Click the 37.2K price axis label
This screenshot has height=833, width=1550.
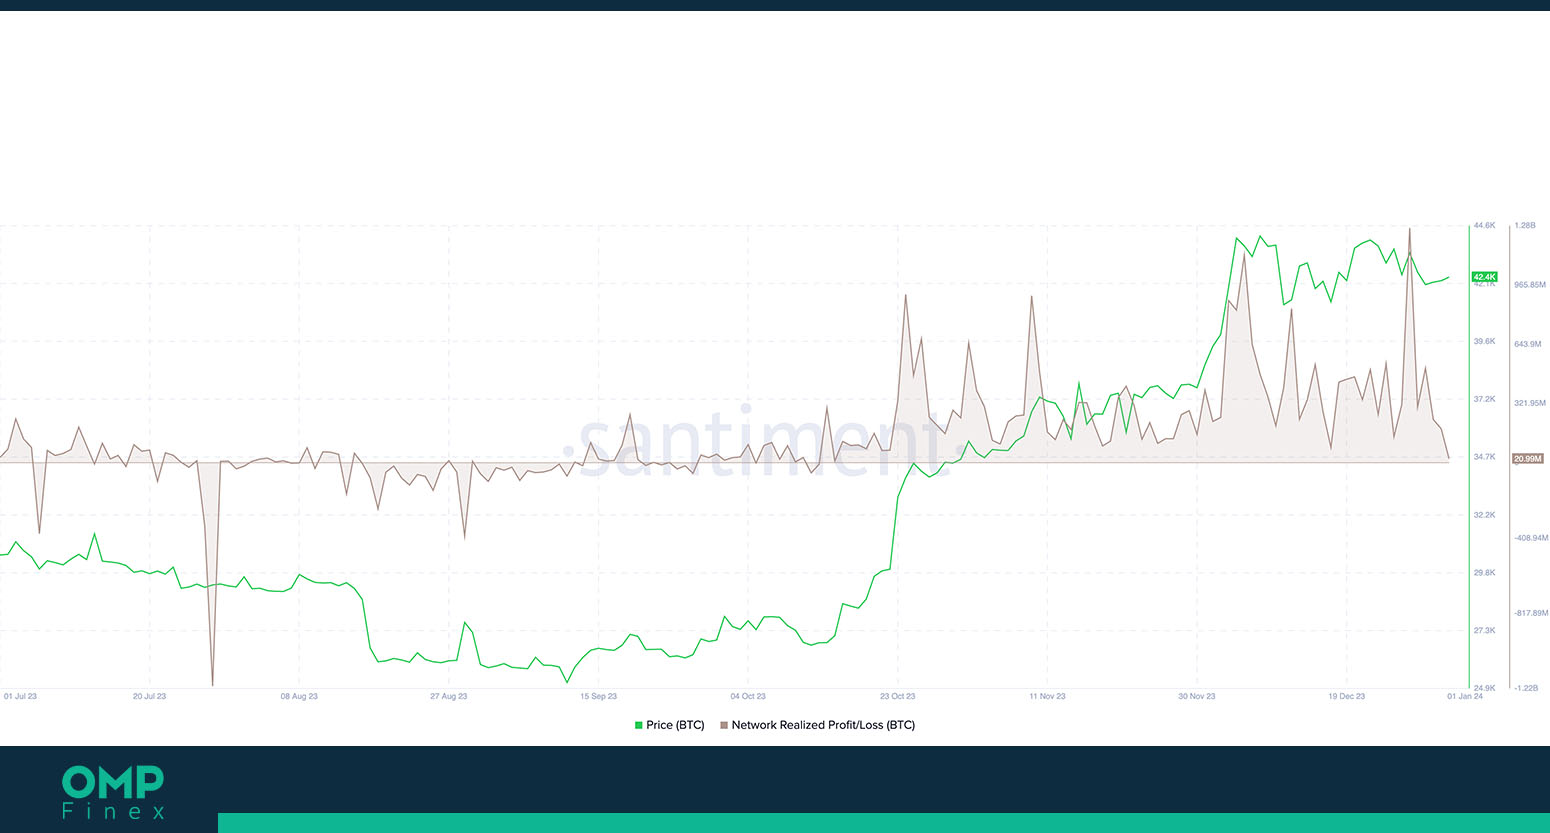click(x=1484, y=399)
